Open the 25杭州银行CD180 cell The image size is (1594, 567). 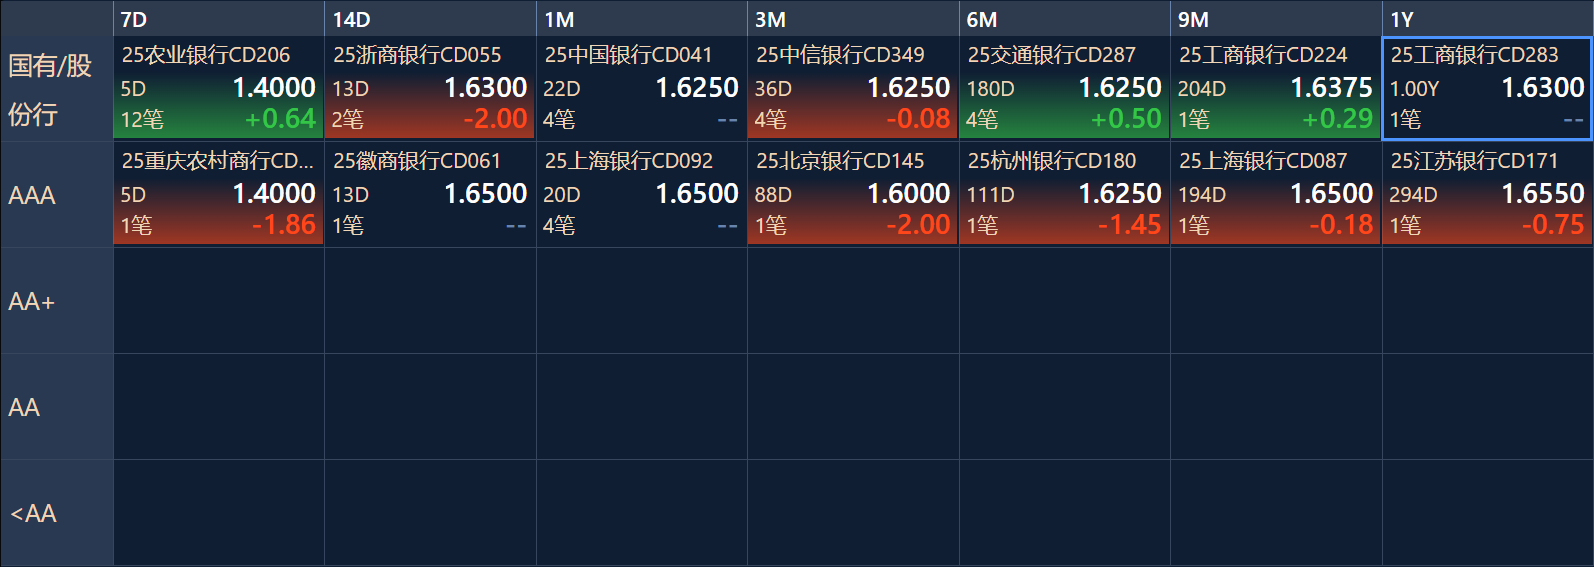(1064, 194)
